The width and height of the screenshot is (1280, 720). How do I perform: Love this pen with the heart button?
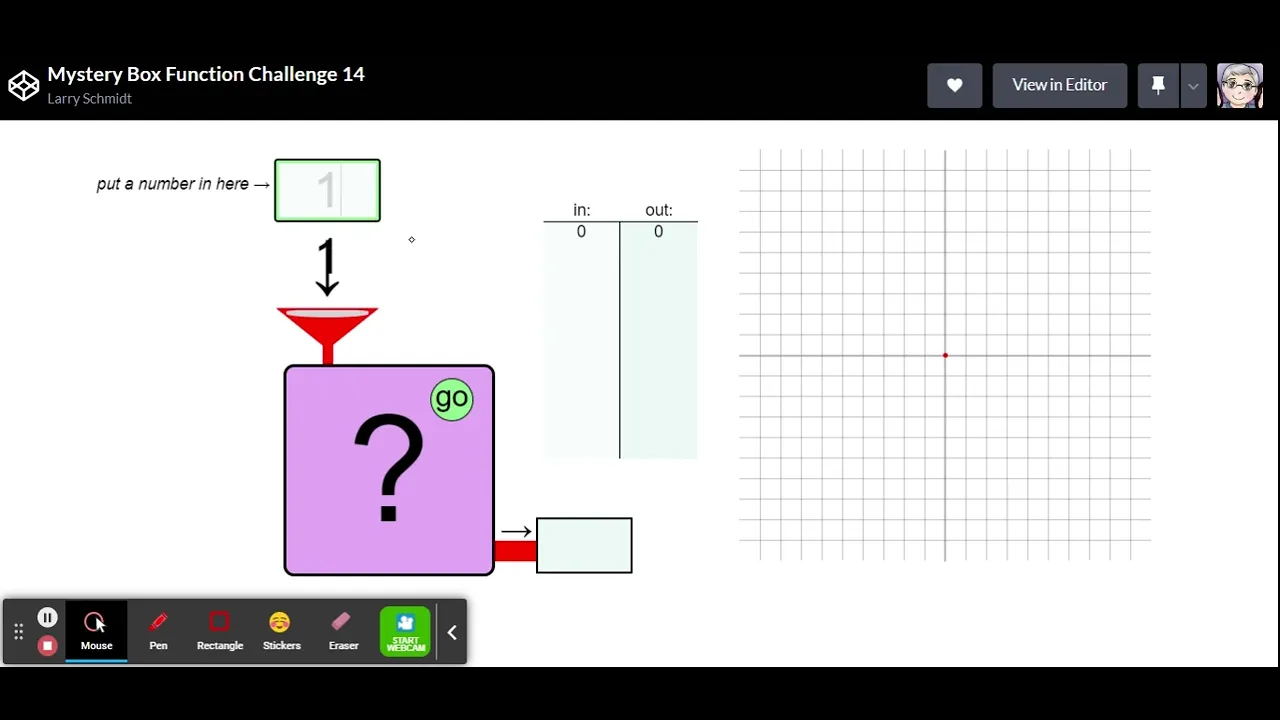(x=954, y=85)
